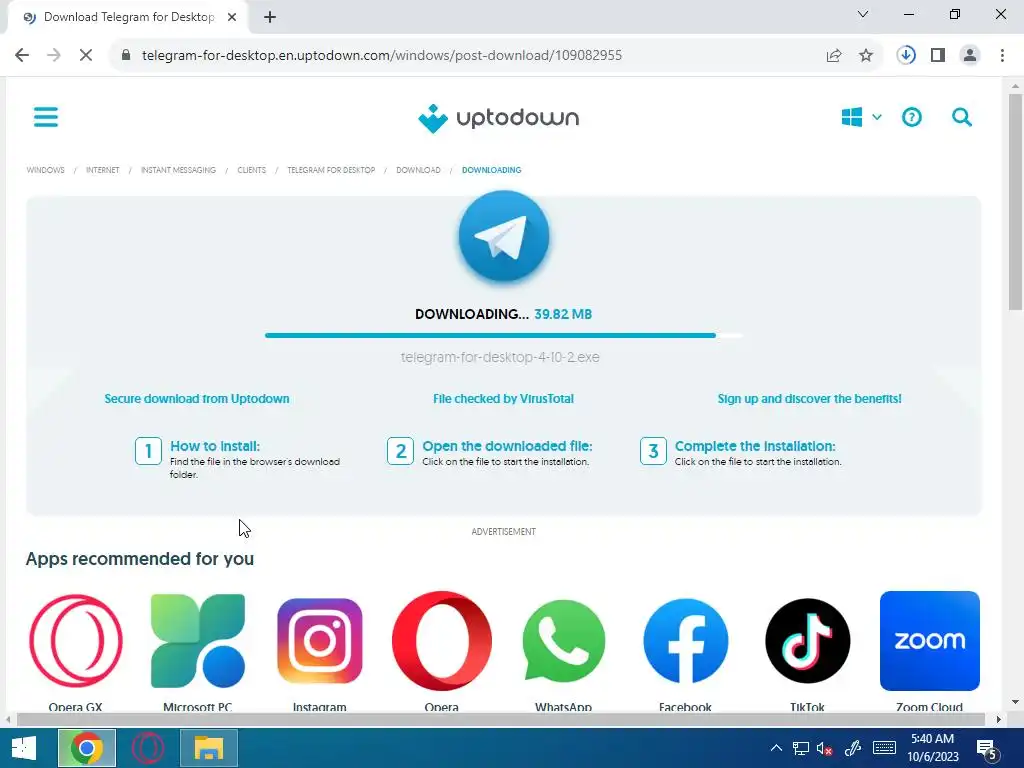This screenshot has height=768, width=1024.
Task: Open the Windows Start button
Action: click(x=24, y=748)
